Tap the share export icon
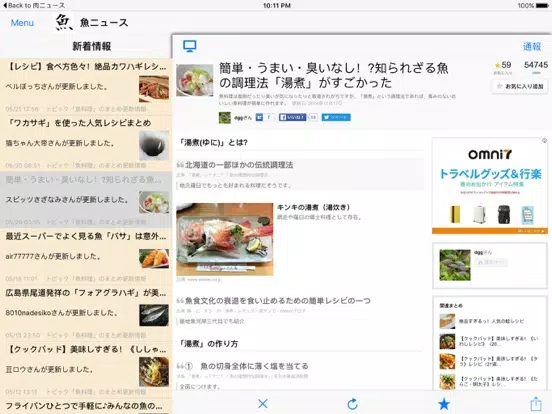This screenshot has height=414, width=552. tap(535, 403)
